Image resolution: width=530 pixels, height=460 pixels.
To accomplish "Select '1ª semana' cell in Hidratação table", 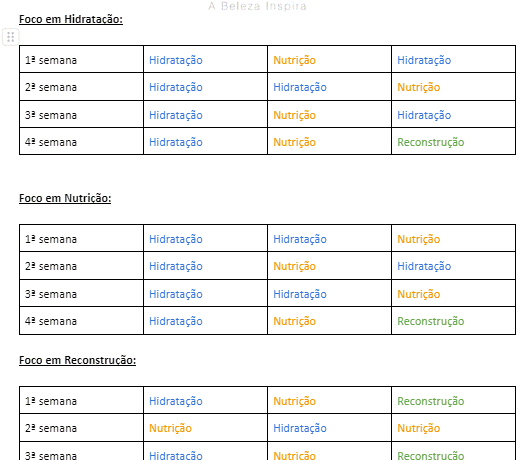I will point(81,59).
